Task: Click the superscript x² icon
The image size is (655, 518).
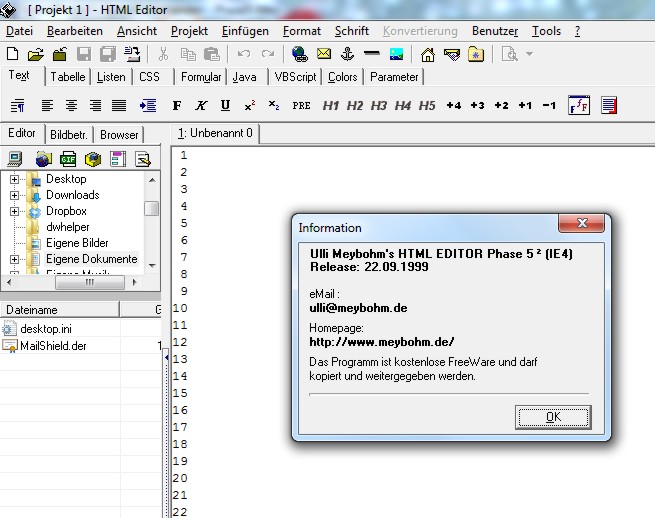Action: click(x=250, y=105)
